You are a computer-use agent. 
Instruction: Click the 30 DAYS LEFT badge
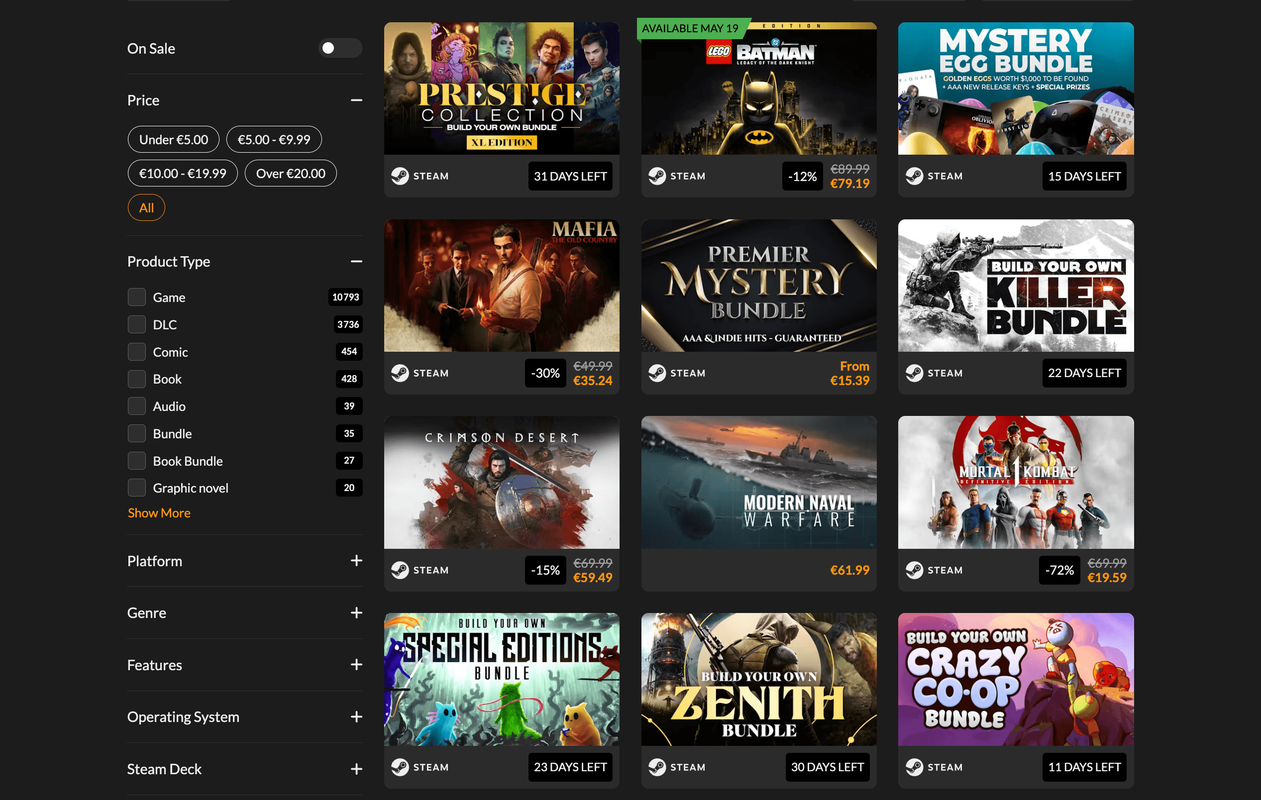[827, 767]
